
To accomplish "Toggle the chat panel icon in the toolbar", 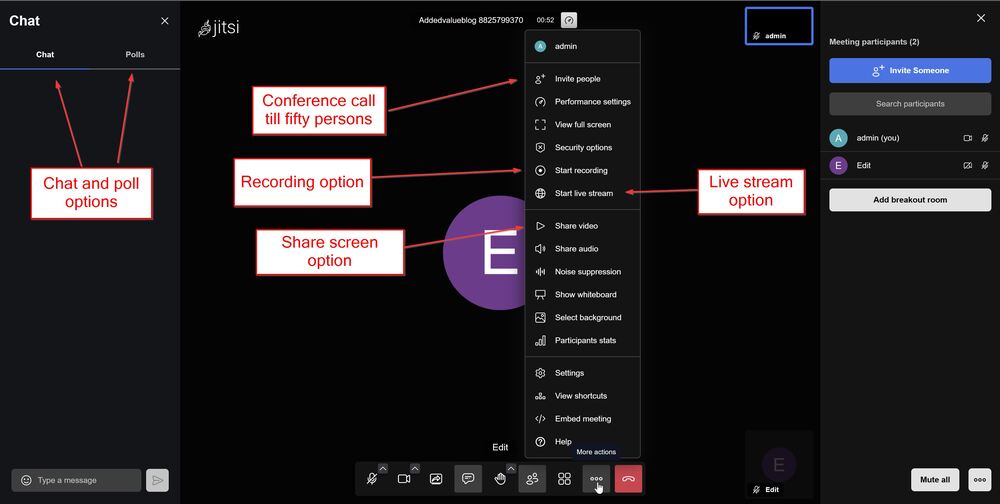I will pyautogui.click(x=468, y=479).
